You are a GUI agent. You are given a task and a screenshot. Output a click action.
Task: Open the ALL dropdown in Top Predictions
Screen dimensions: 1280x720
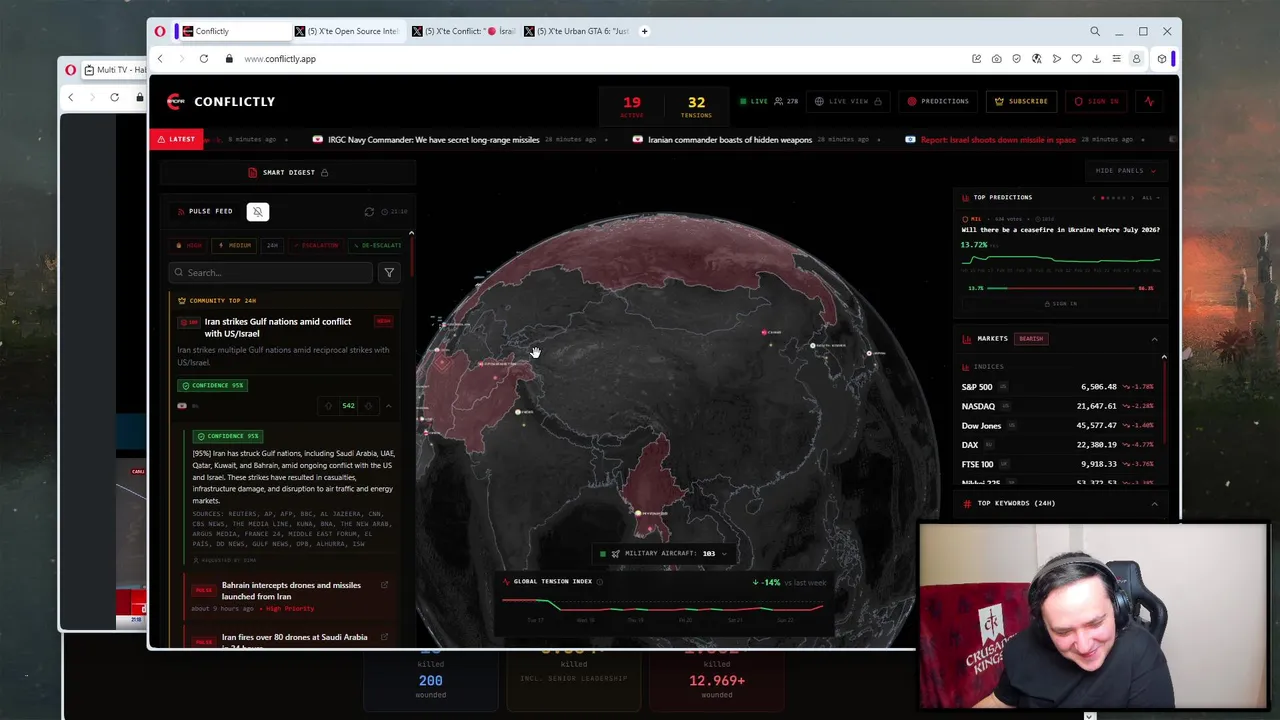click(1150, 198)
